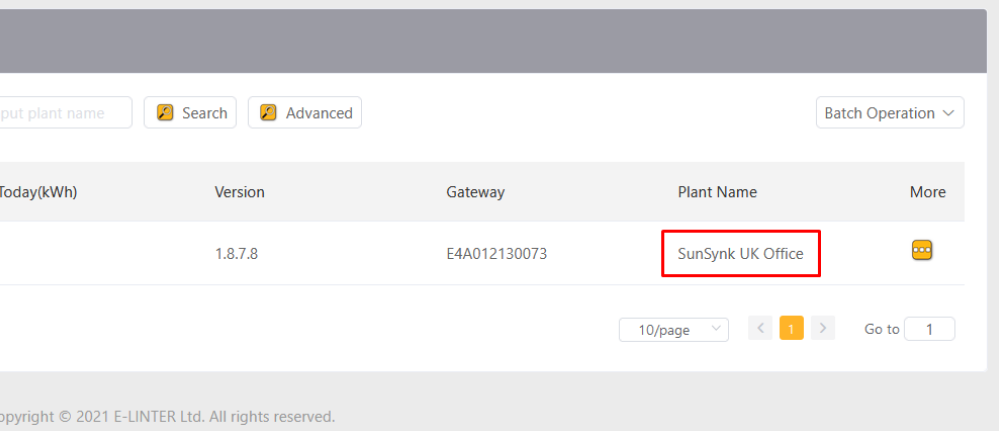This screenshot has height=431, width=999.
Task: Click the E-LINTER copyright footer text
Action: (x=167, y=417)
